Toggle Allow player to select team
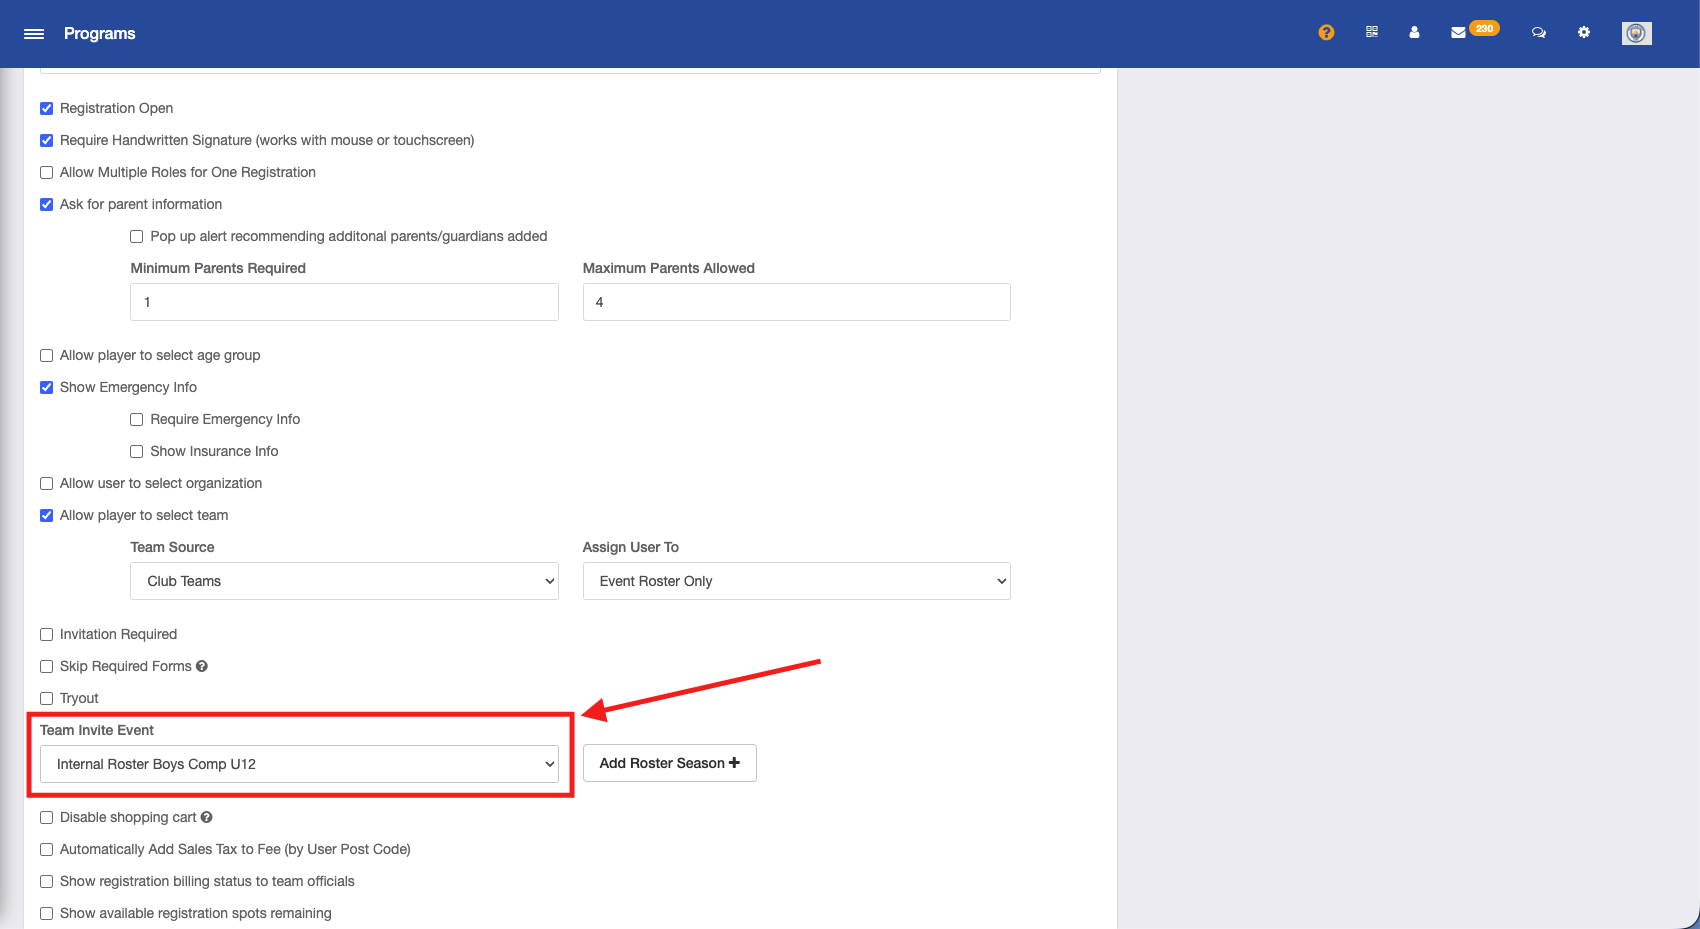This screenshot has height=929, width=1700. coord(46,515)
